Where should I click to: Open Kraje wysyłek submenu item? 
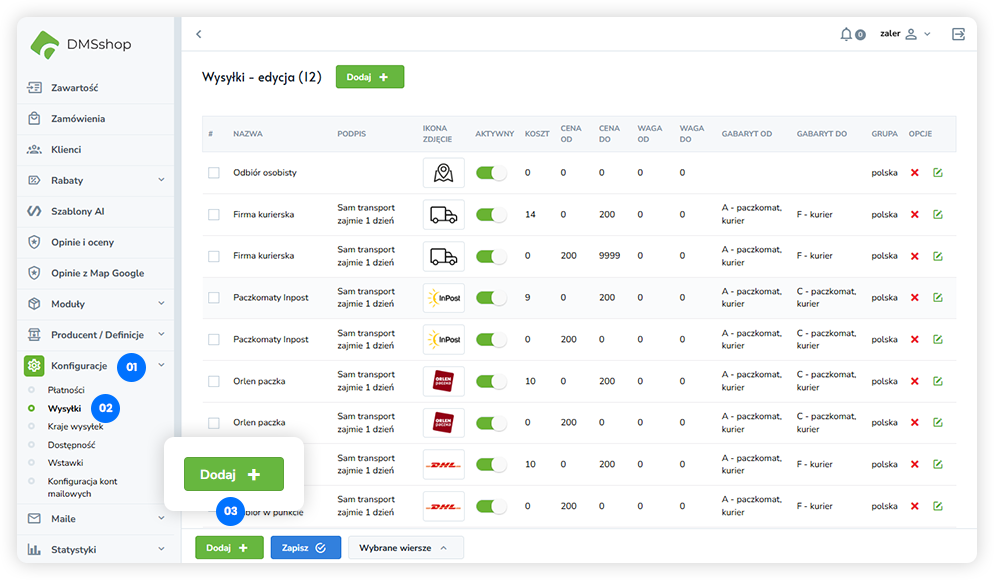point(75,427)
